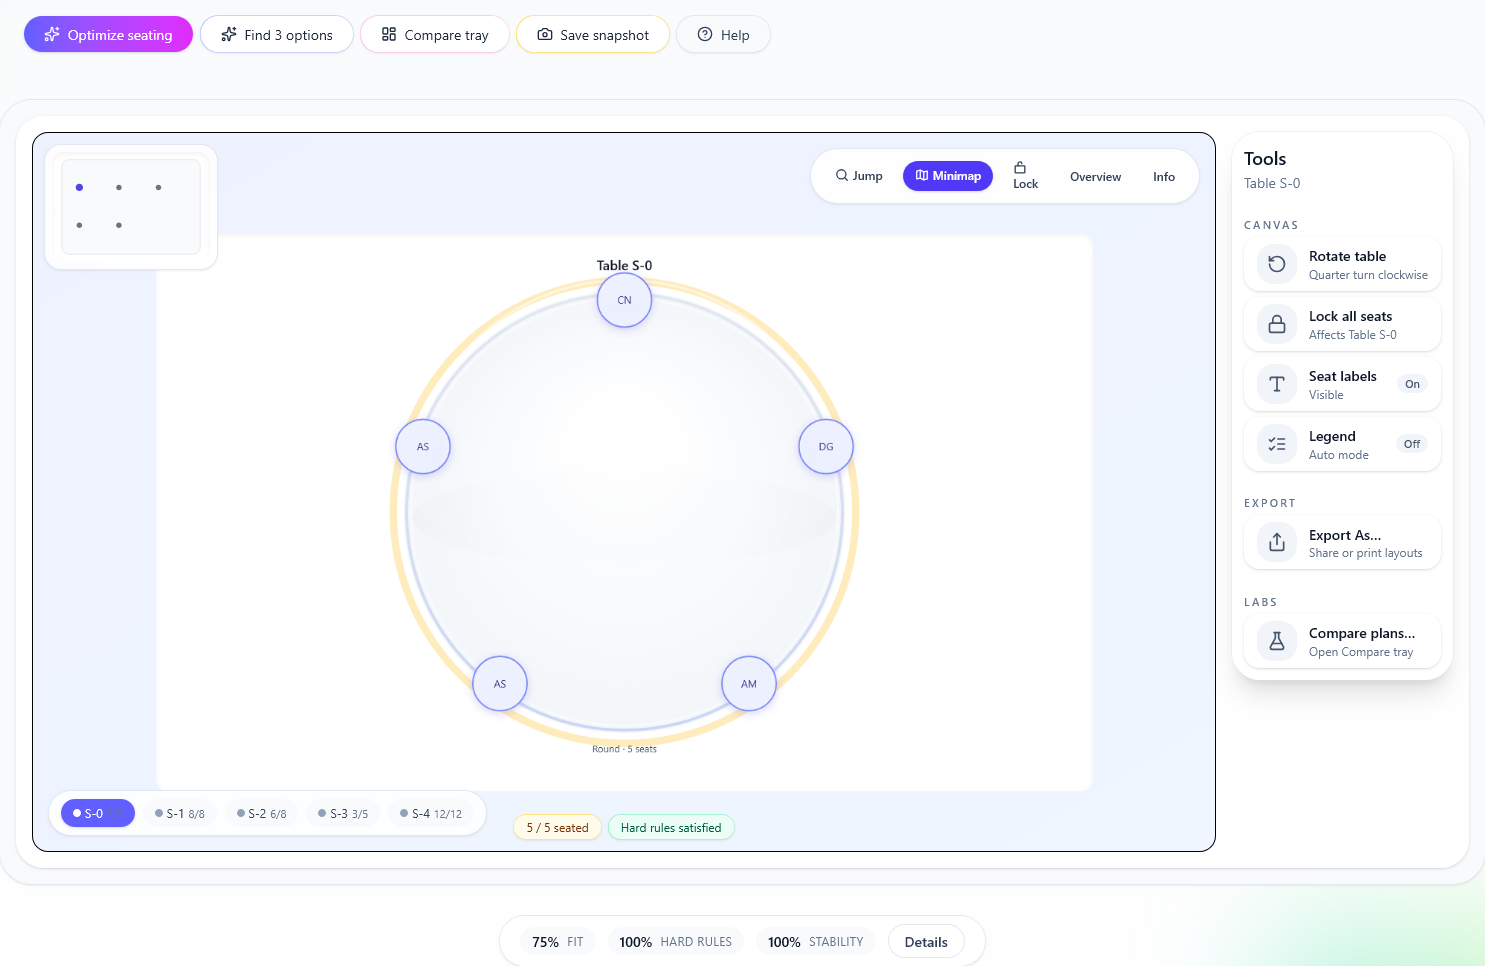Click the Legend checklist icon
The width and height of the screenshot is (1485, 966).
pyautogui.click(x=1277, y=444)
